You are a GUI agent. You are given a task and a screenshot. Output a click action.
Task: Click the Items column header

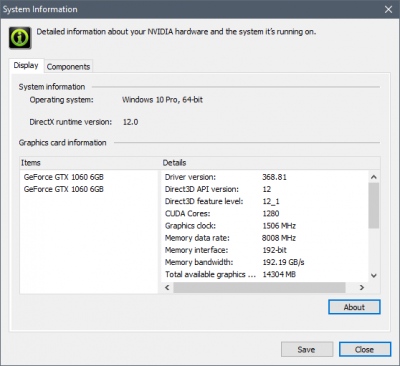pos(90,163)
